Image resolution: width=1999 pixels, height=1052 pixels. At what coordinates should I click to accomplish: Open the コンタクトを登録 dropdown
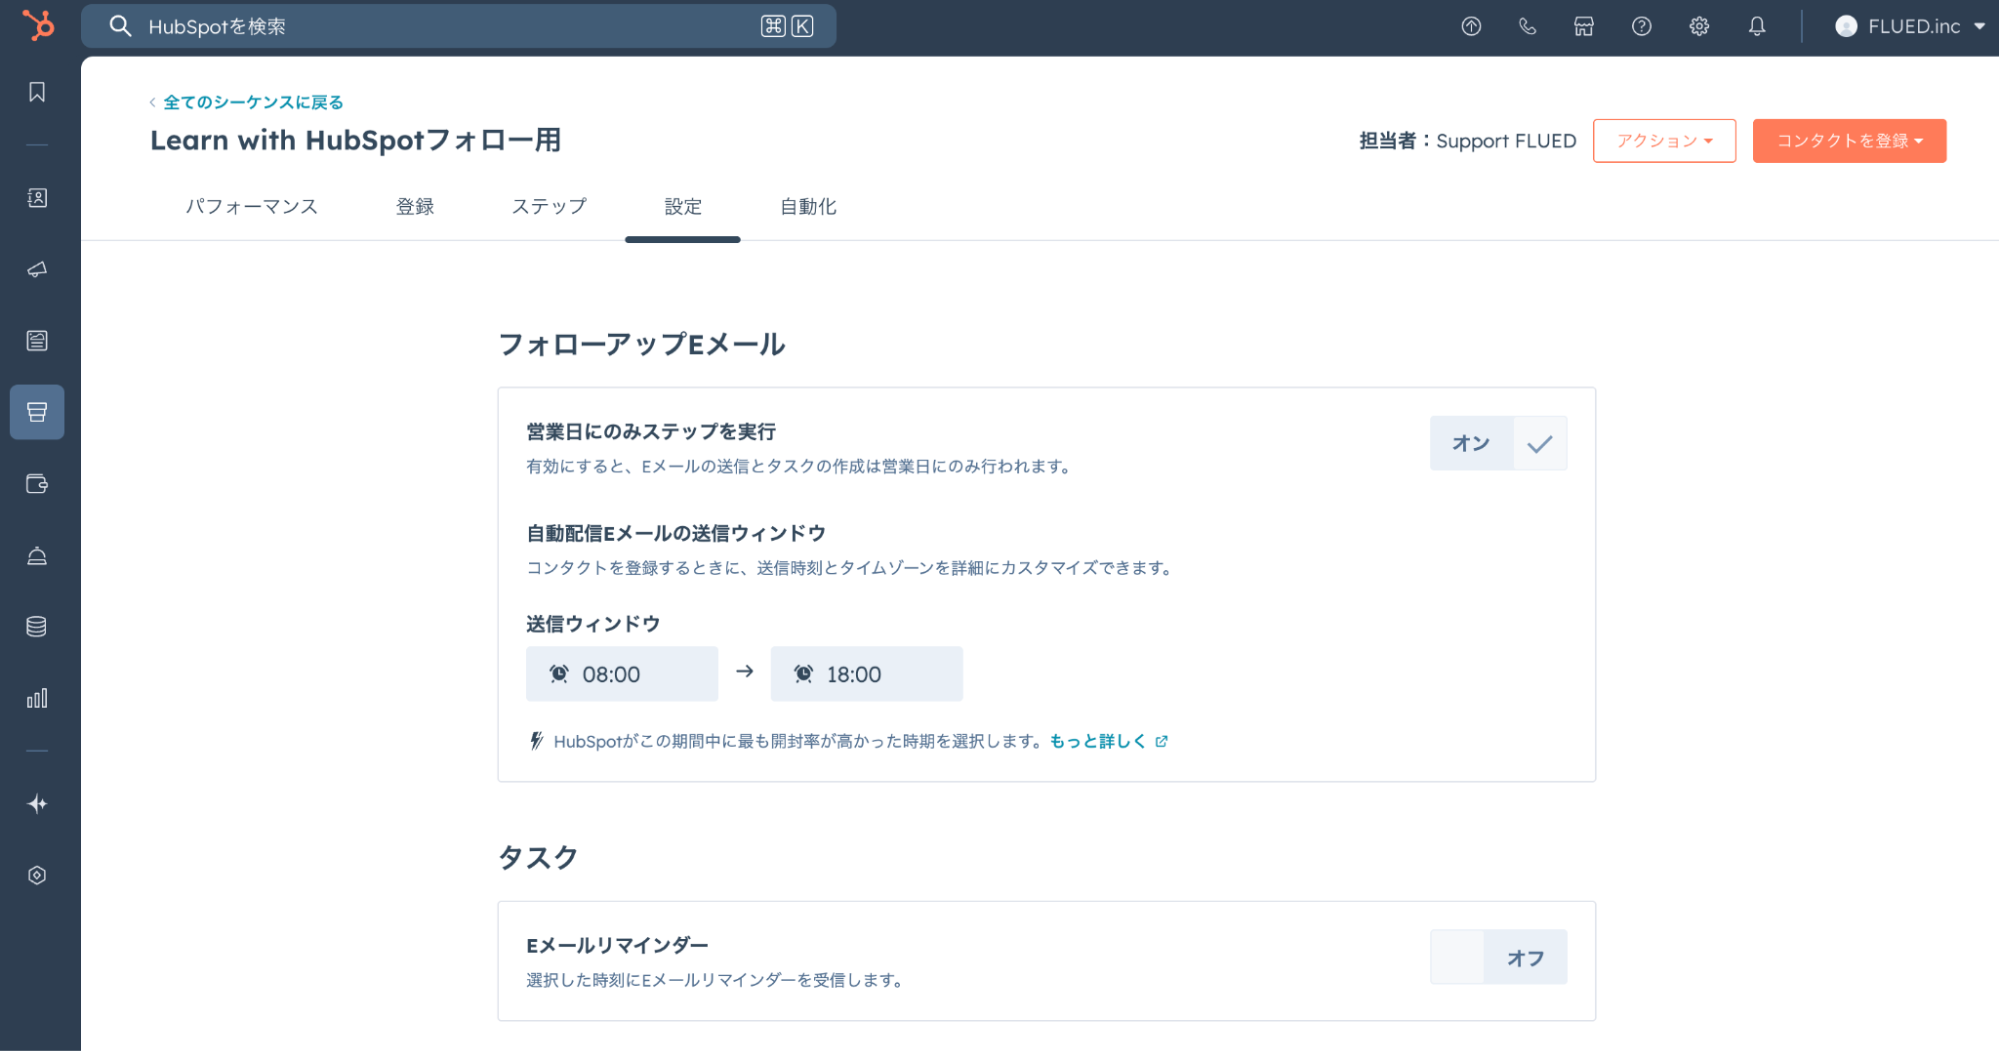click(x=1848, y=141)
